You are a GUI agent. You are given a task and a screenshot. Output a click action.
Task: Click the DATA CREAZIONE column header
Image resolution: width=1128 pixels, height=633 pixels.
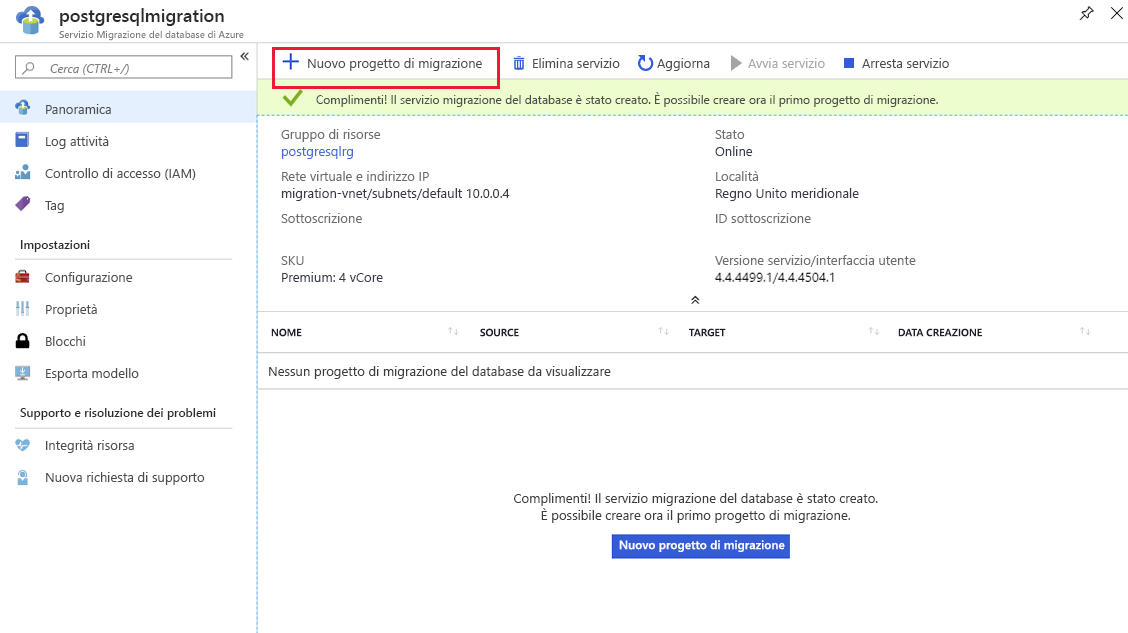point(940,332)
